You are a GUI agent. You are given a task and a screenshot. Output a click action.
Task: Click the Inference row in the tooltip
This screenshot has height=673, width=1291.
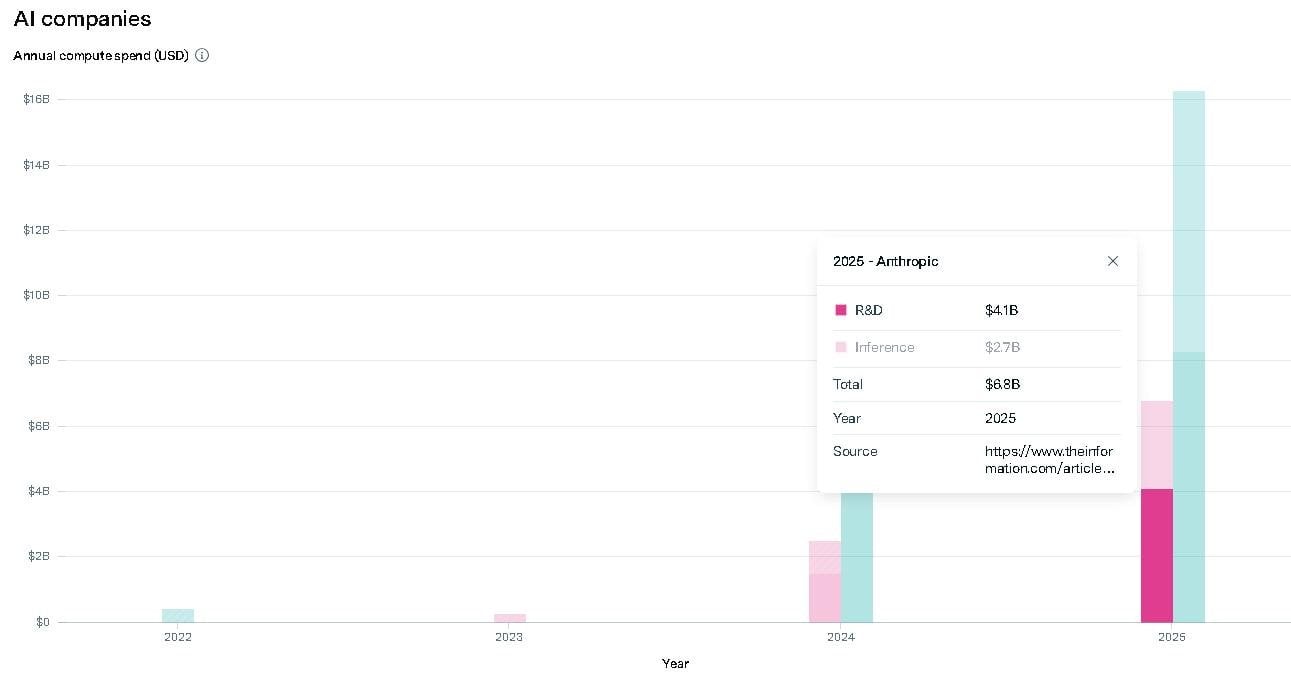884,347
